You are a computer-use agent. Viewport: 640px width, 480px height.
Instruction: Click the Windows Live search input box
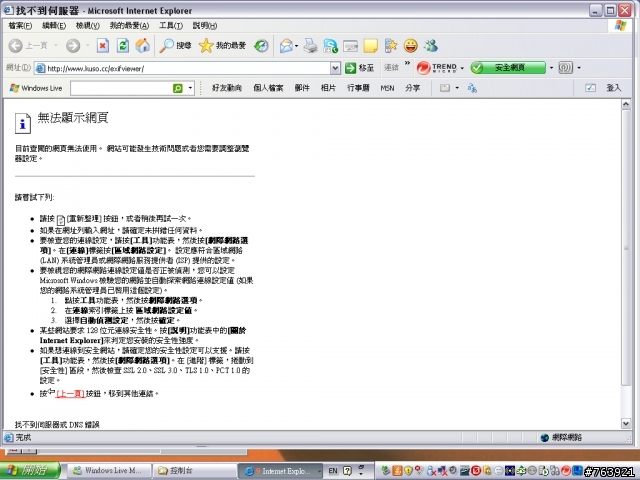click(121, 88)
